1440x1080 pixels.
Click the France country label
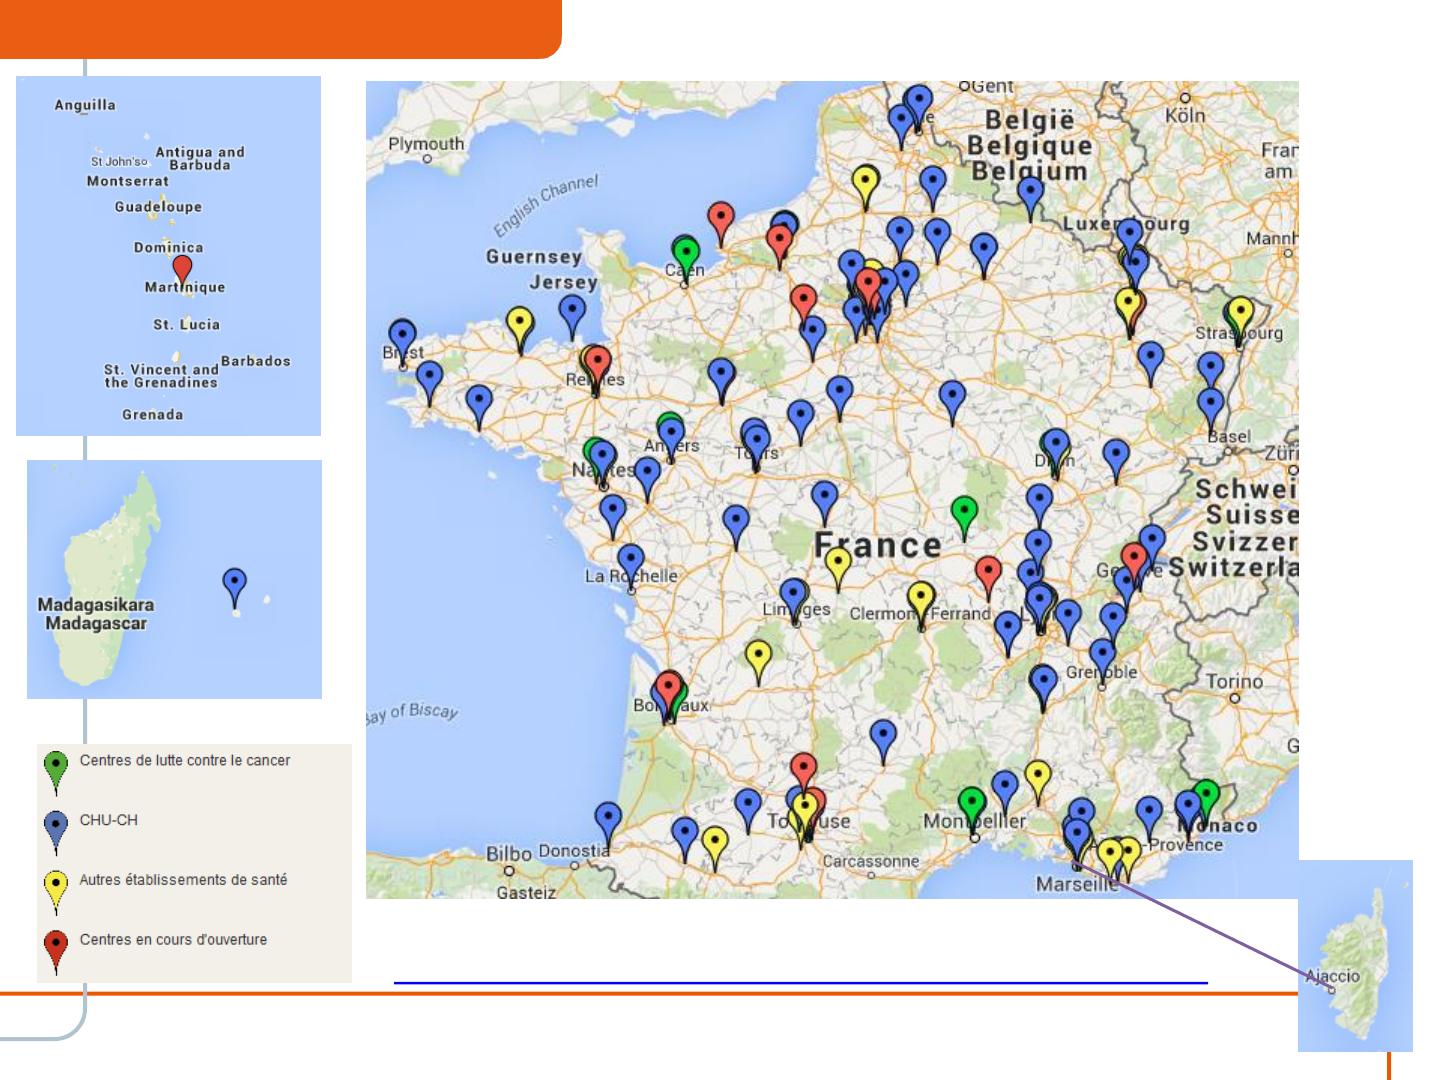(x=878, y=545)
